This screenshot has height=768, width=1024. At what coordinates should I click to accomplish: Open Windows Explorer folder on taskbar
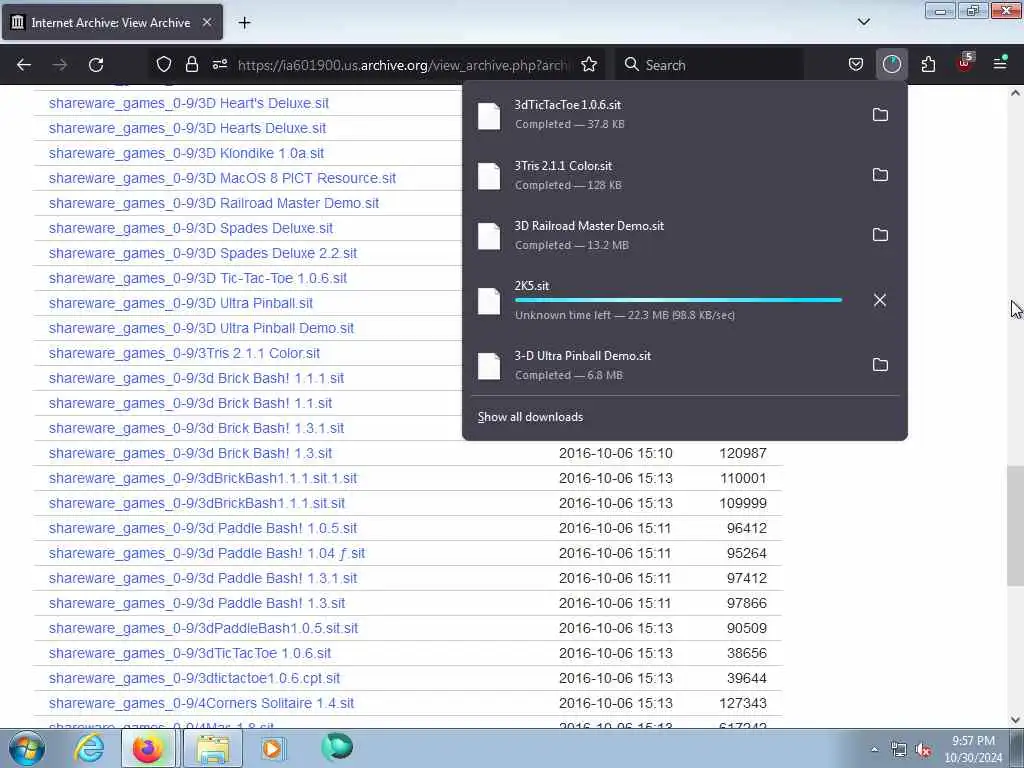pos(212,748)
